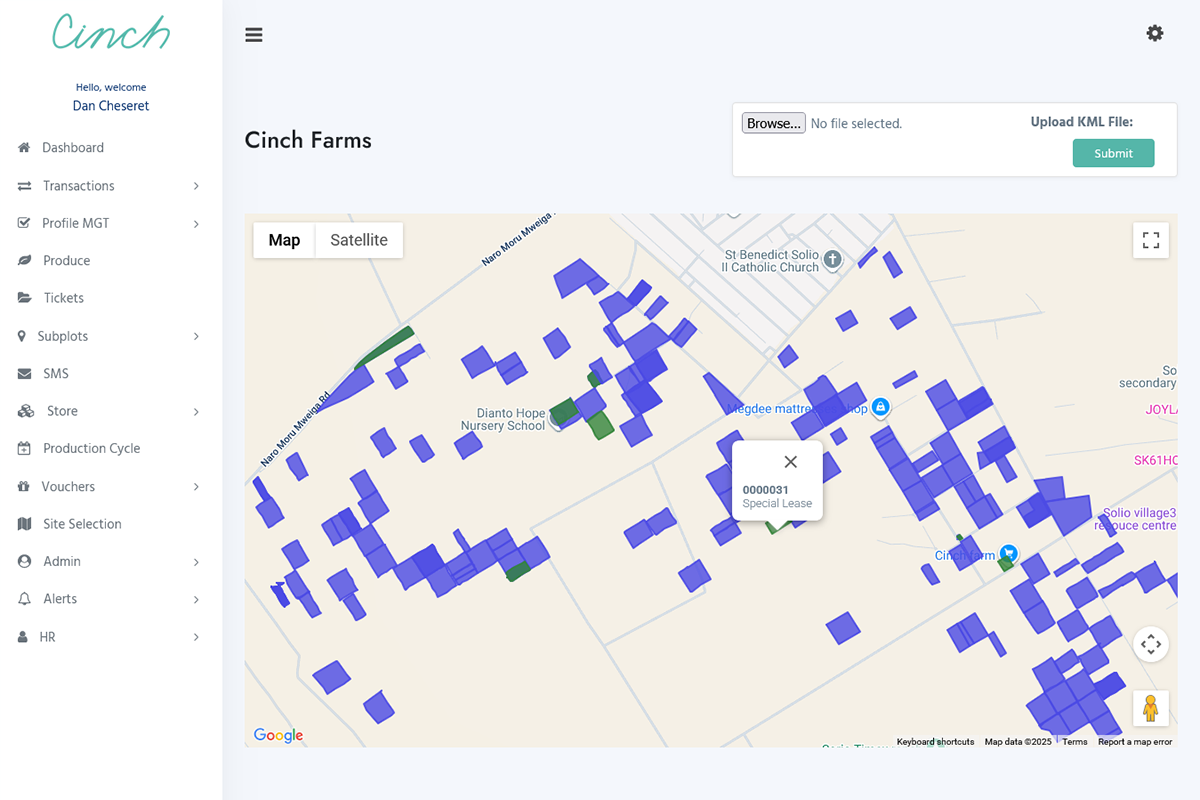Open the sidebar hamburger menu
1200x800 pixels.
pyautogui.click(x=253, y=34)
